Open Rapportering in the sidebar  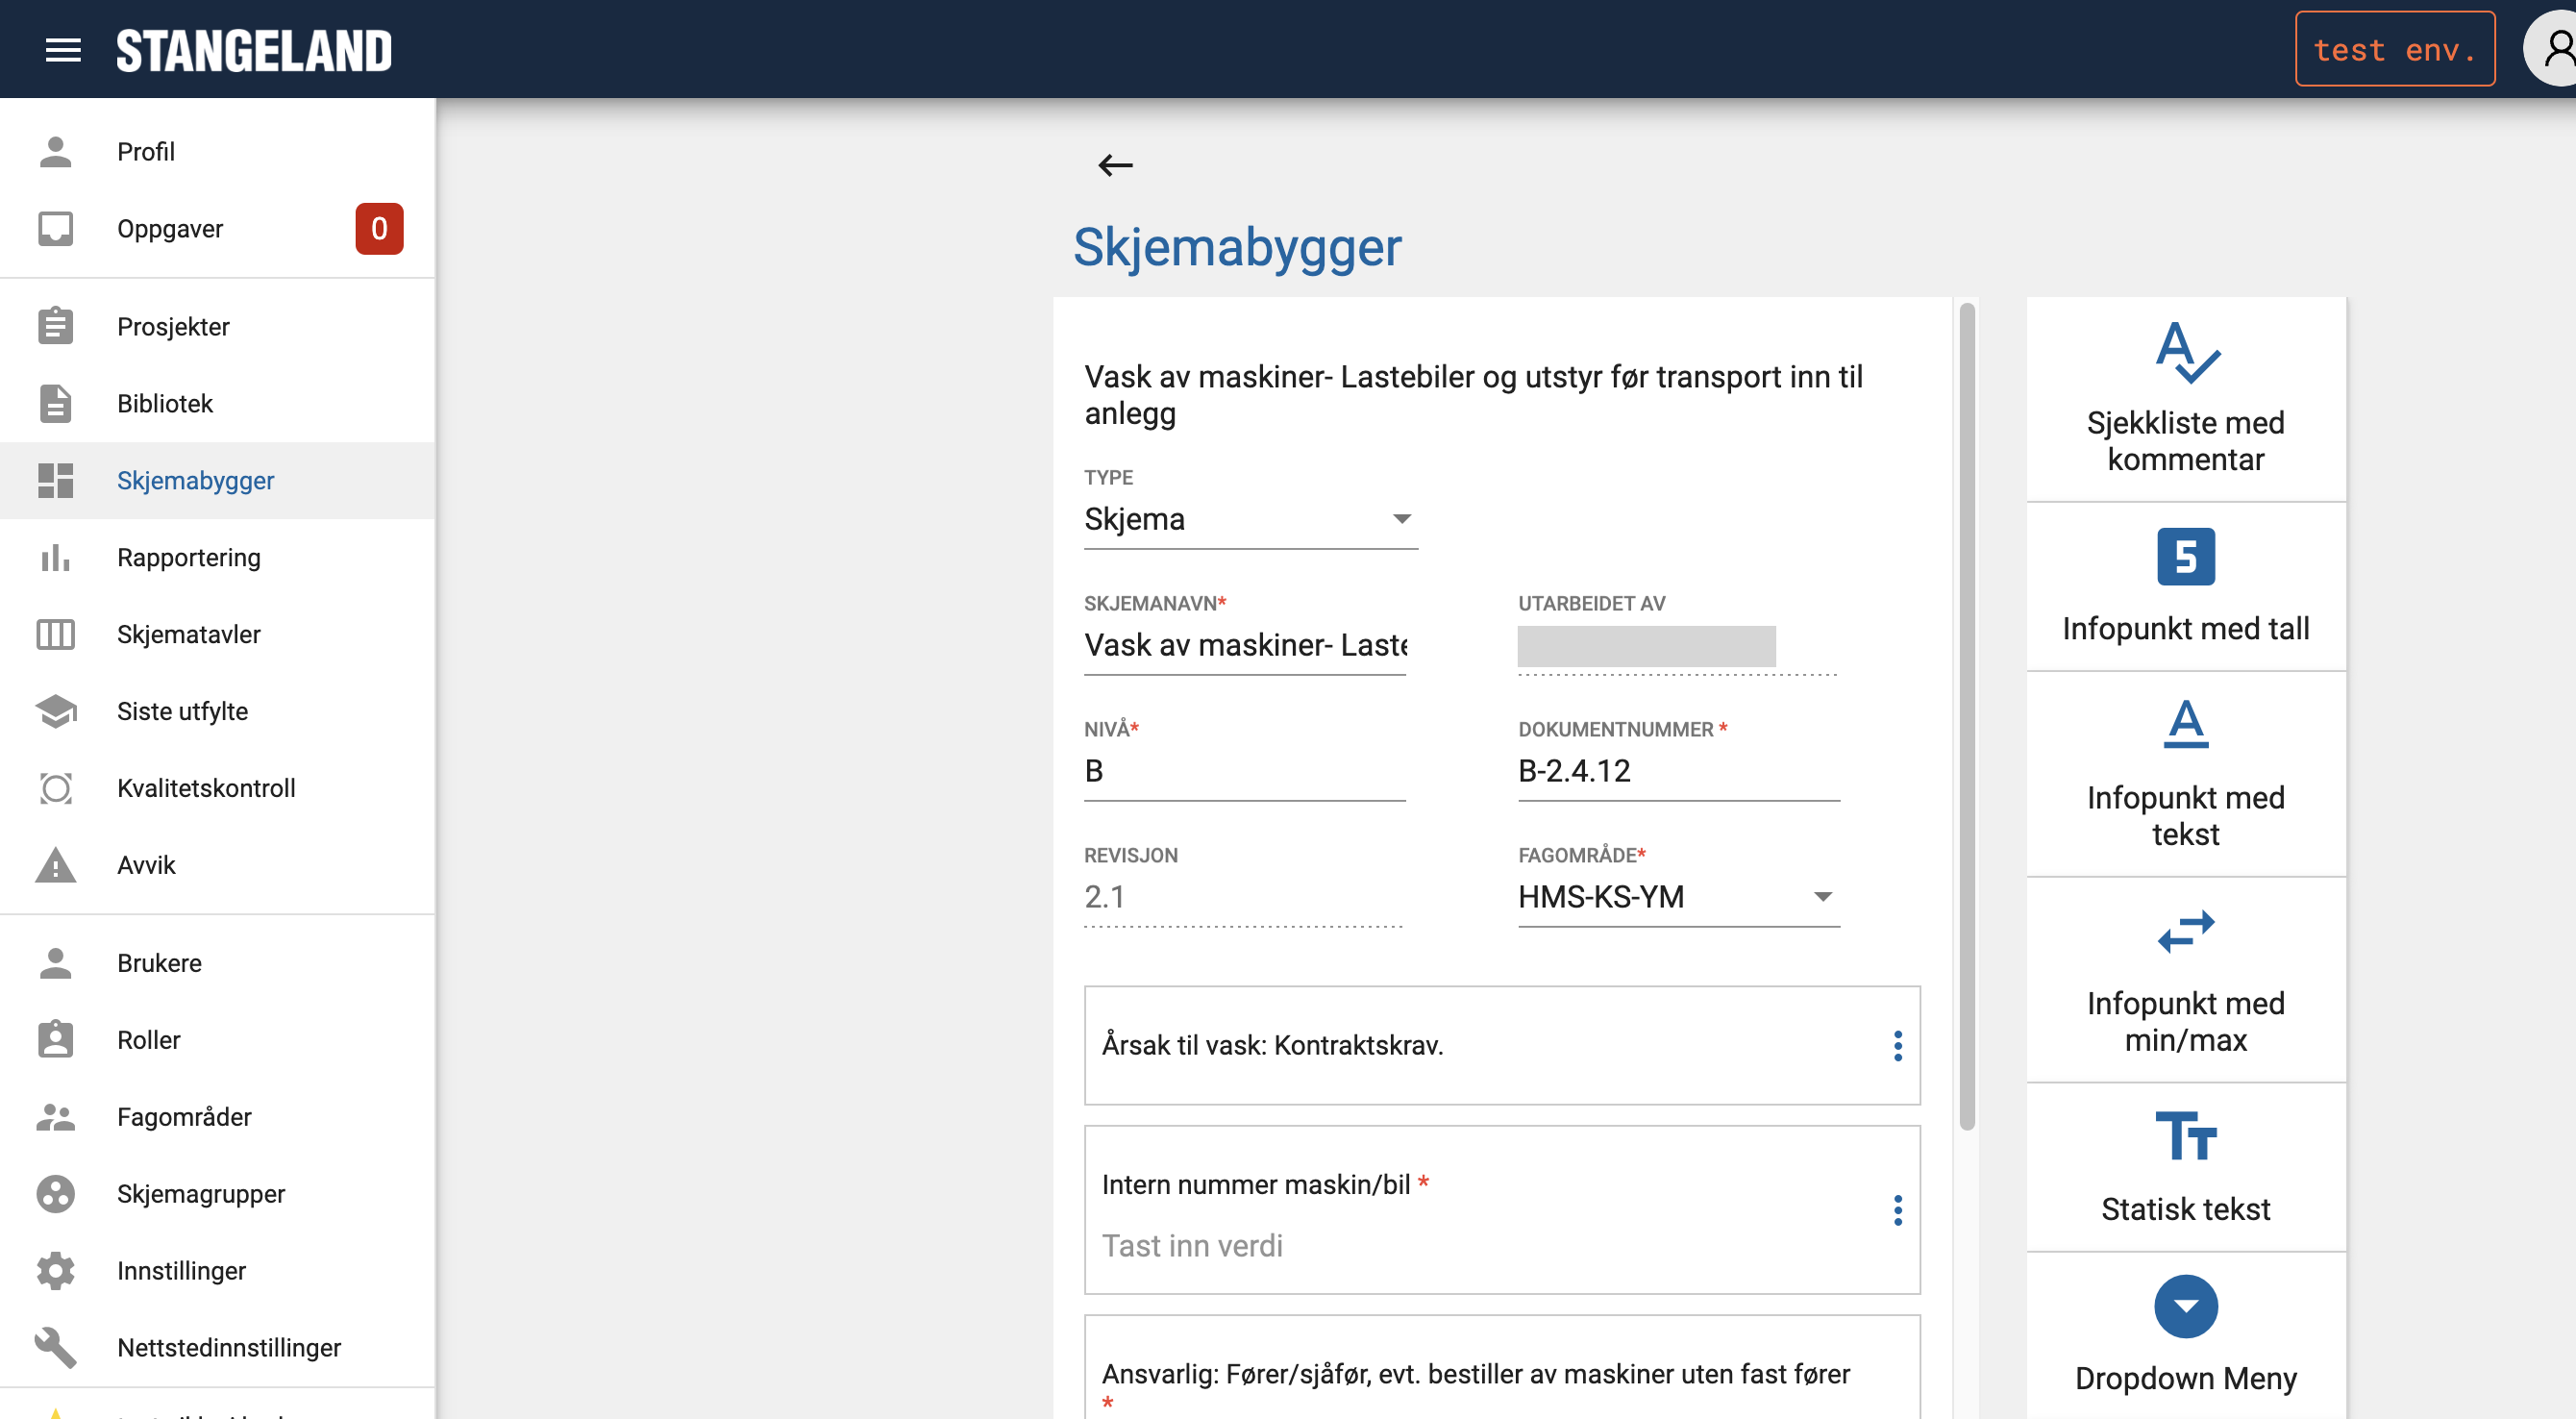[x=188, y=557]
